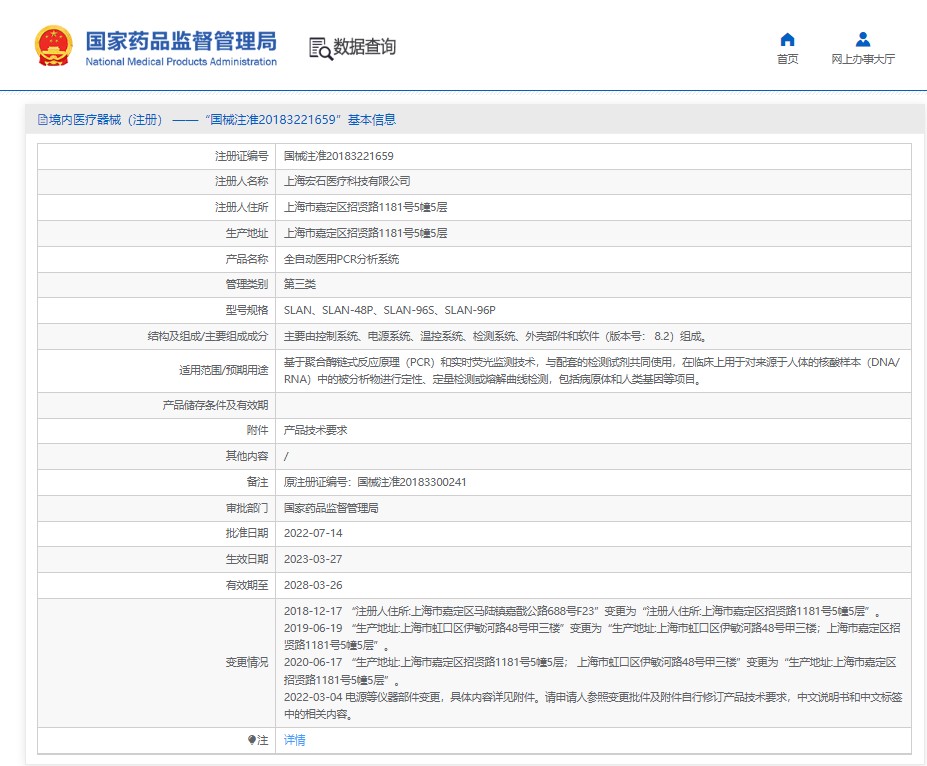Click the 注册人名称 label cell

tap(157, 181)
